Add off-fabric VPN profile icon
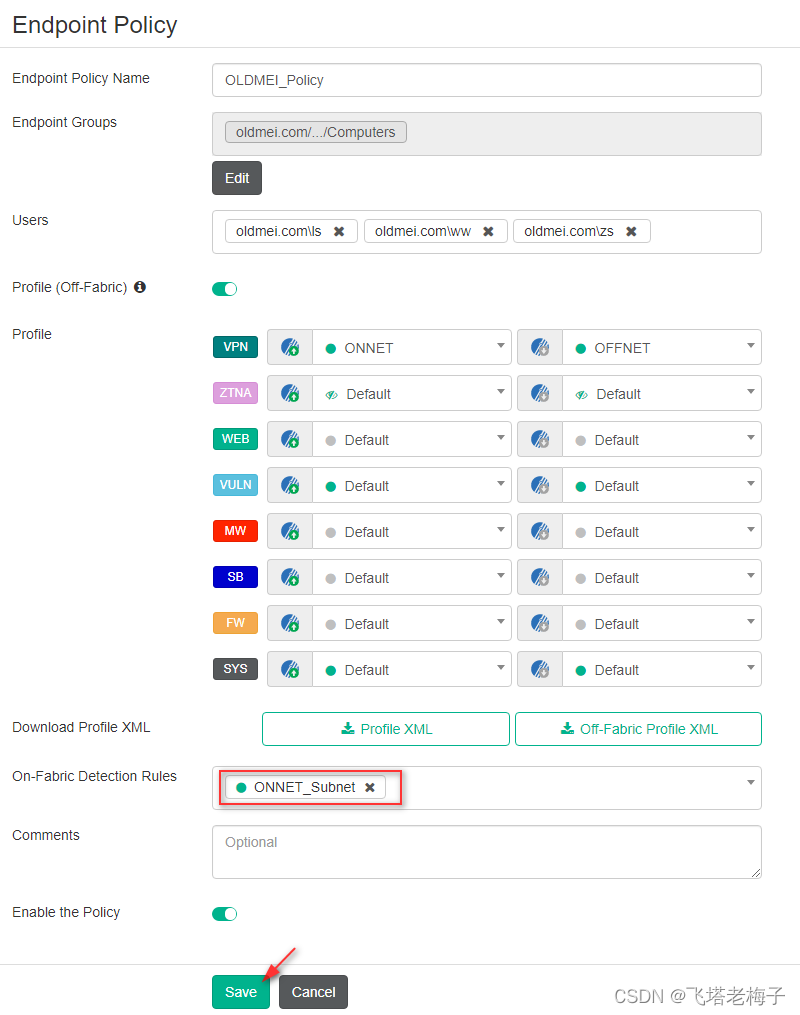 (540, 348)
